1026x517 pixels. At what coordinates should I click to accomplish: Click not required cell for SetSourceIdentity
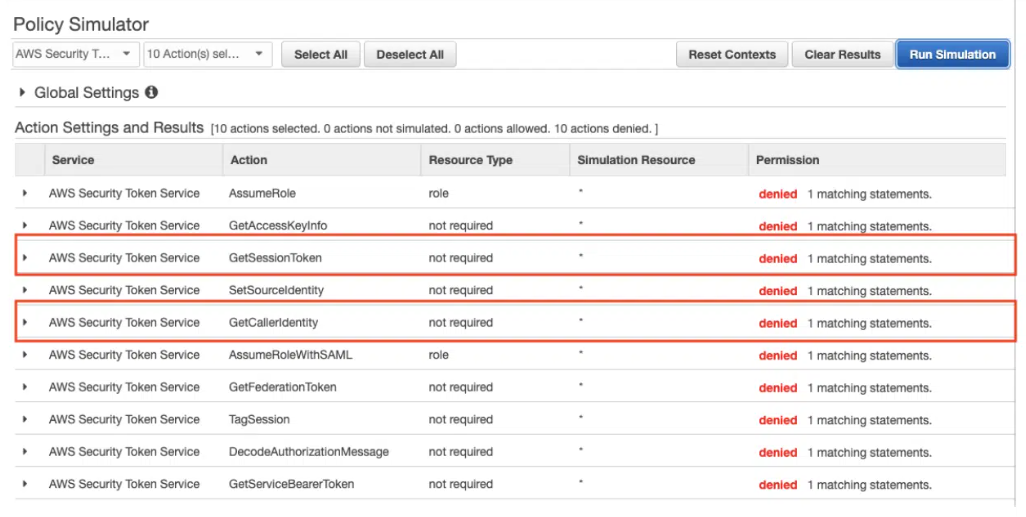click(460, 291)
